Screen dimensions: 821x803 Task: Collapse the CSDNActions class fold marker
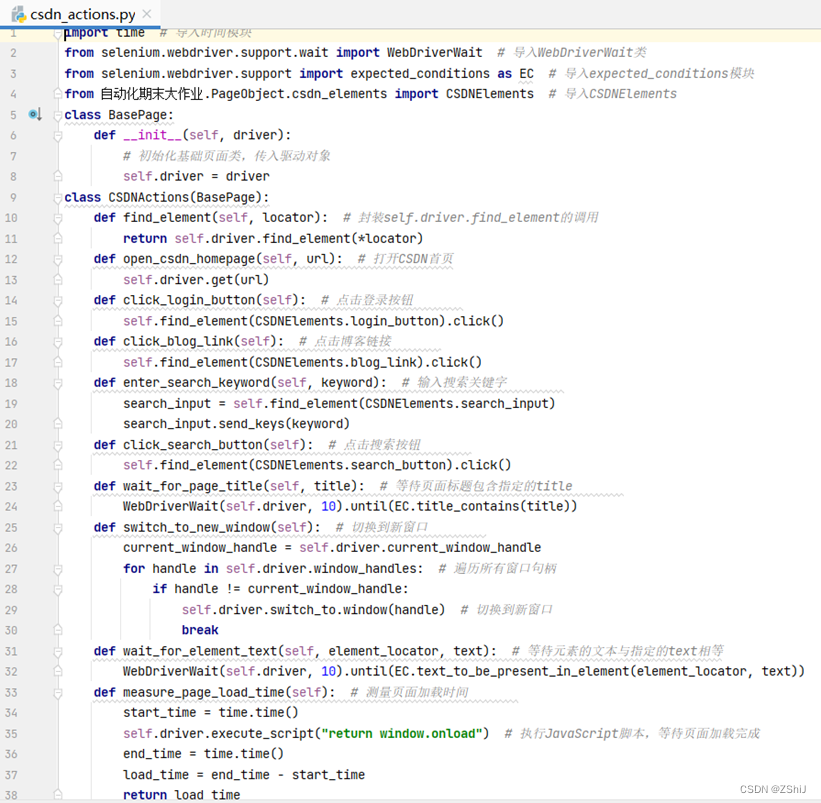tap(58, 198)
